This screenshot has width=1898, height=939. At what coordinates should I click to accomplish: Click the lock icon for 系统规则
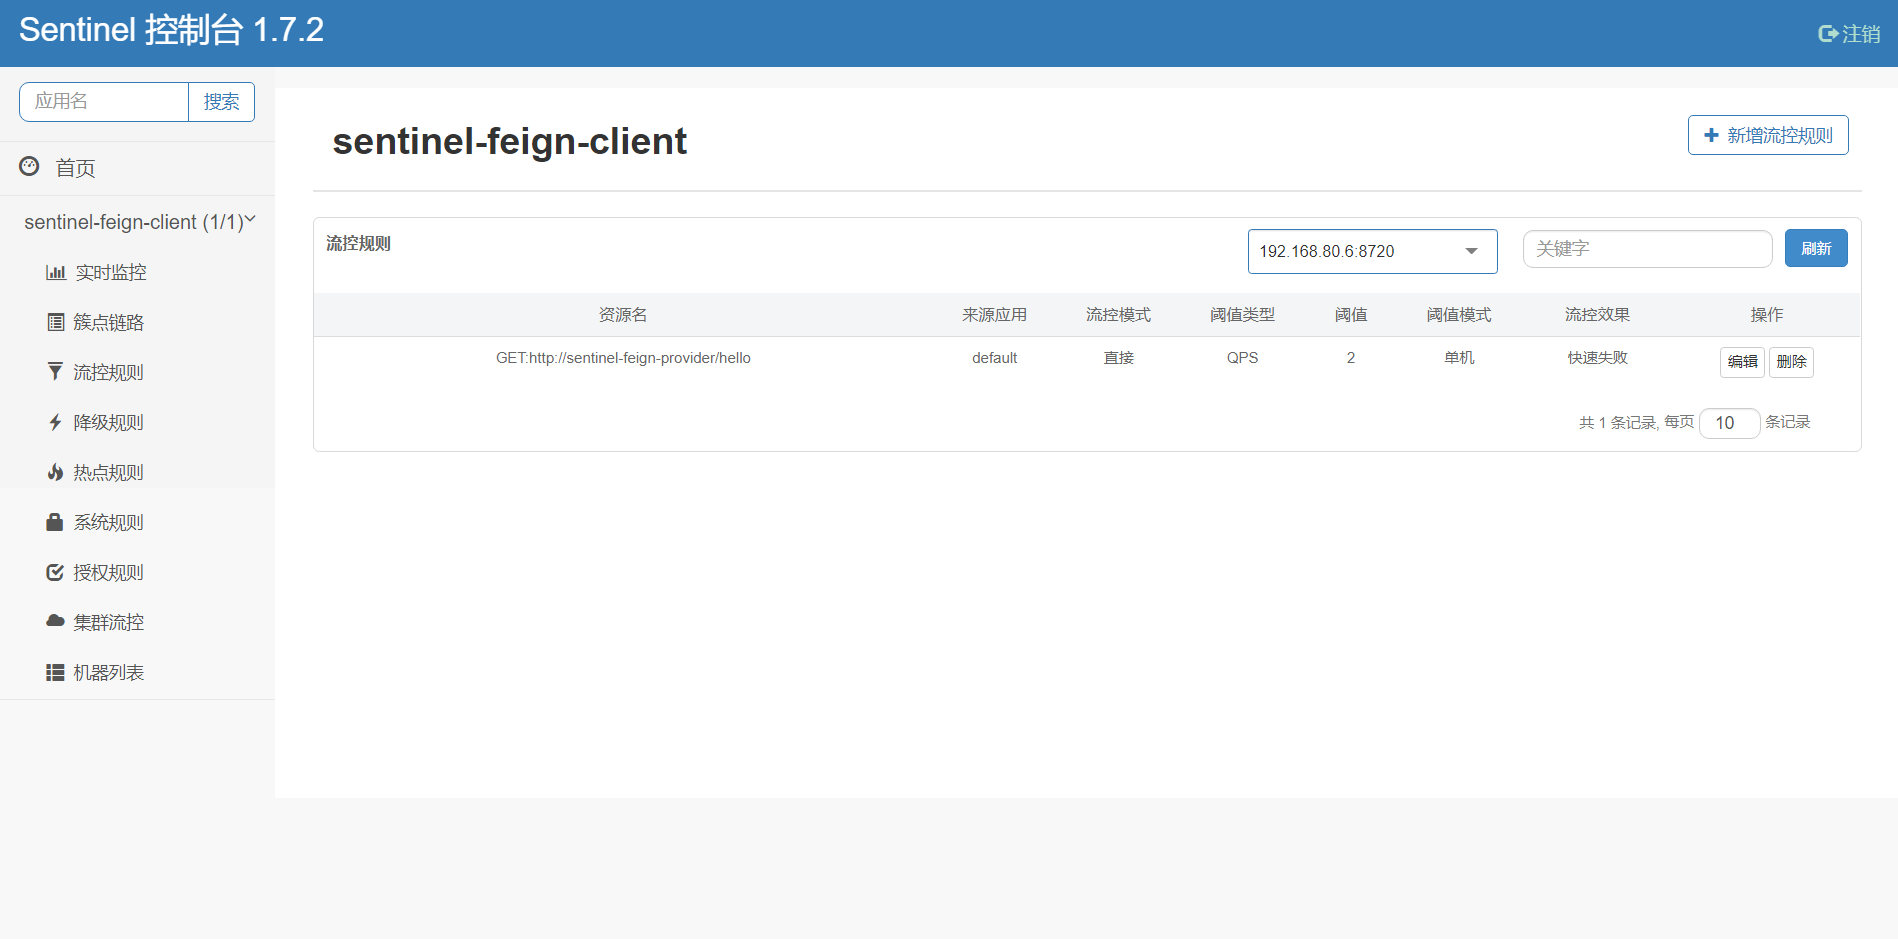point(55,522)
